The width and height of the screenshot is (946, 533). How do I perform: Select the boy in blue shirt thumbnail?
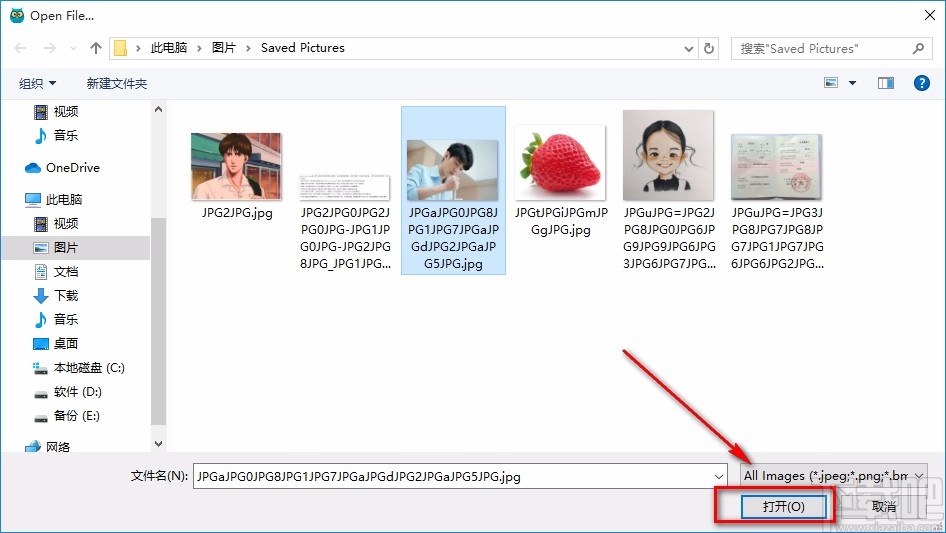pyautogui.click(x=453, y=170)
